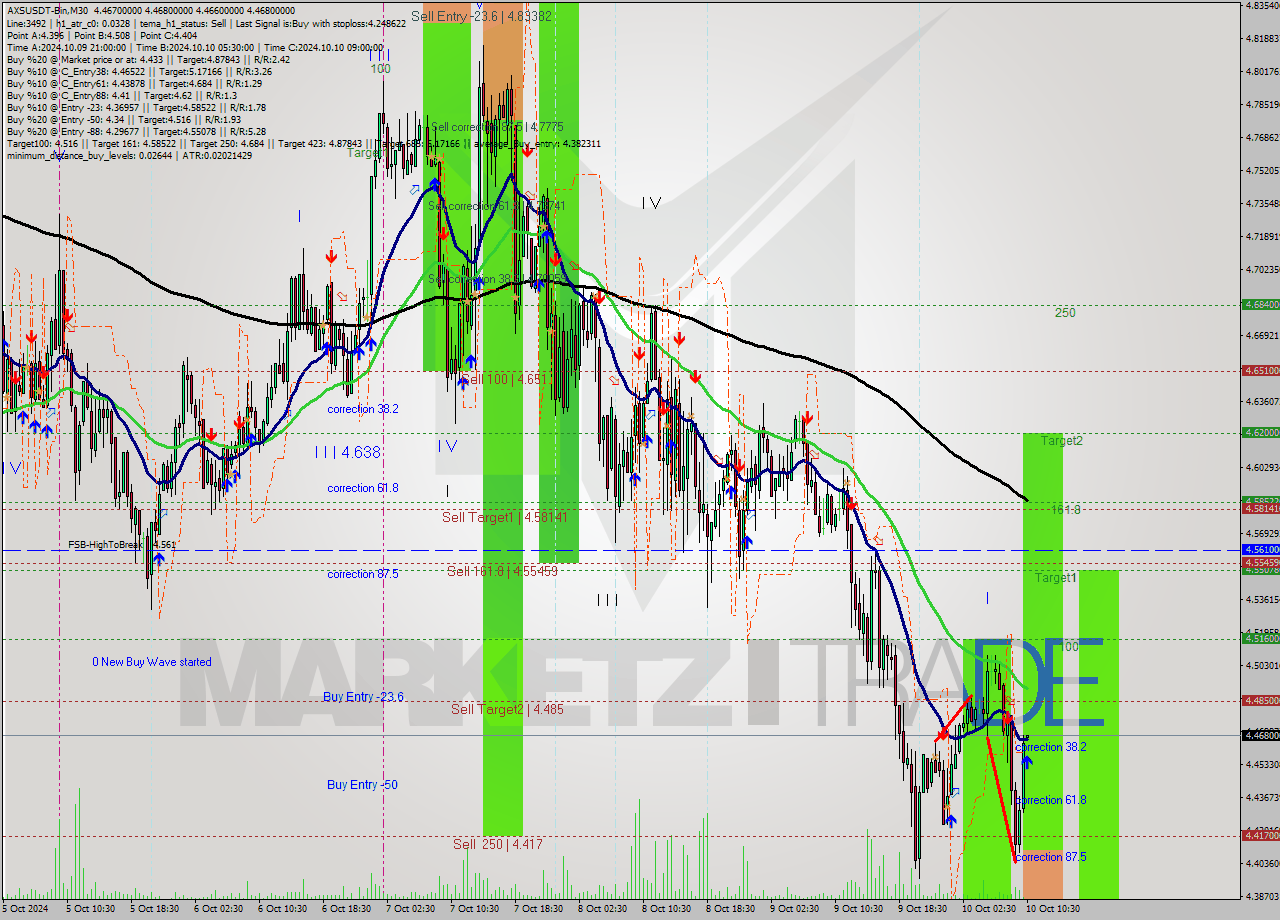1280x920 pixels.
Task: Click the 'Sell 100 | 4.651' label
Action: coord(504,379)
